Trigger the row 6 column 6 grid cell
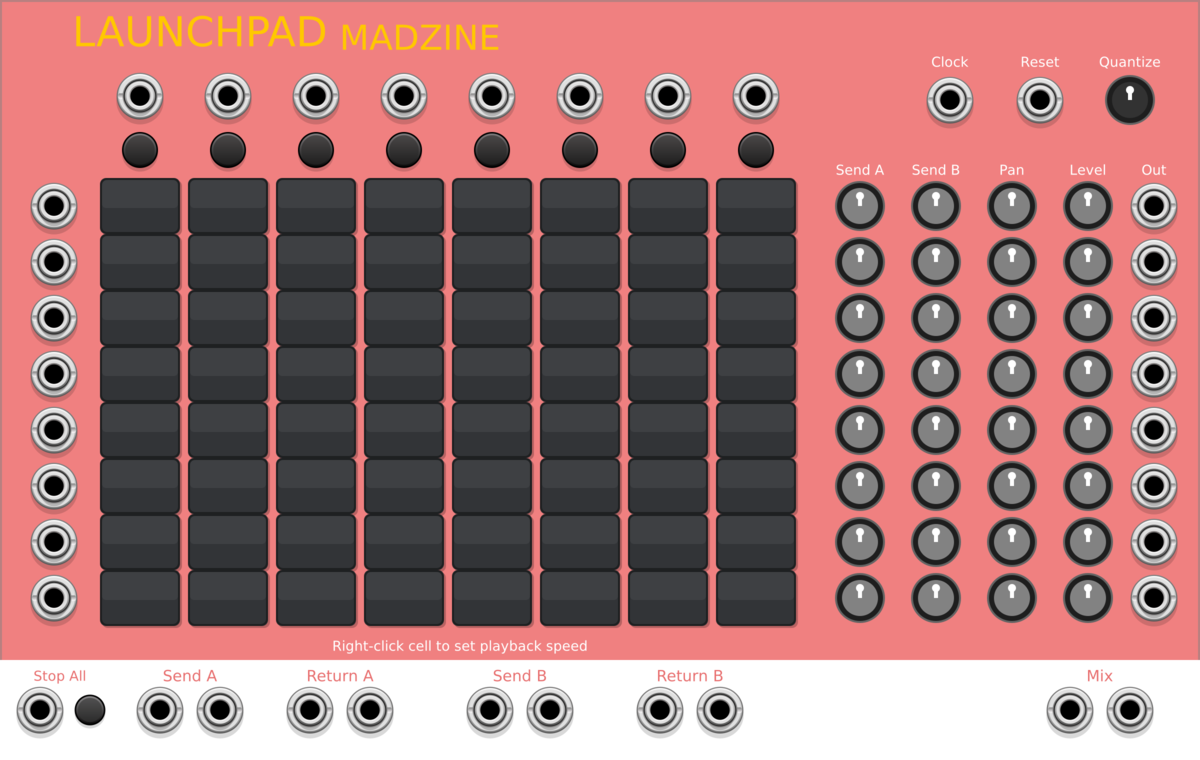Viewport: 1200px width, 760px height. tap(580, 486)
